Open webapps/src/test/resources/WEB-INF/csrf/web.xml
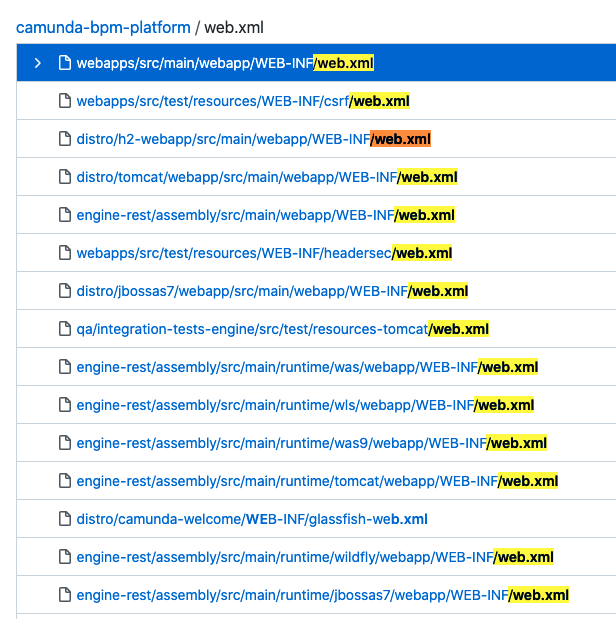This screenshot has height=619, width=616. [243, 101]
